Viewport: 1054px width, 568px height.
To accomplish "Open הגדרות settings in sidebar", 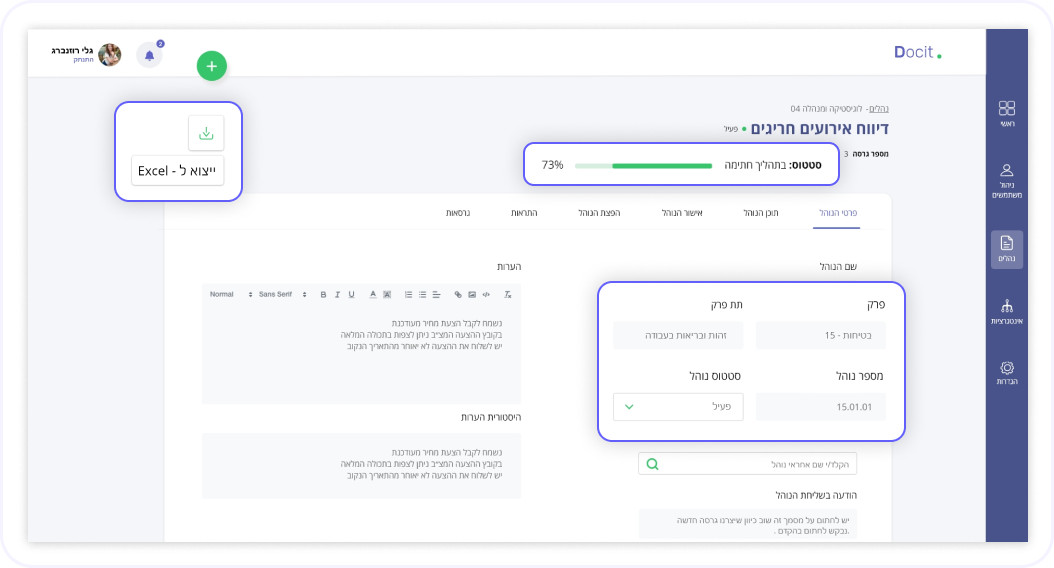I will pos(1006,373).
